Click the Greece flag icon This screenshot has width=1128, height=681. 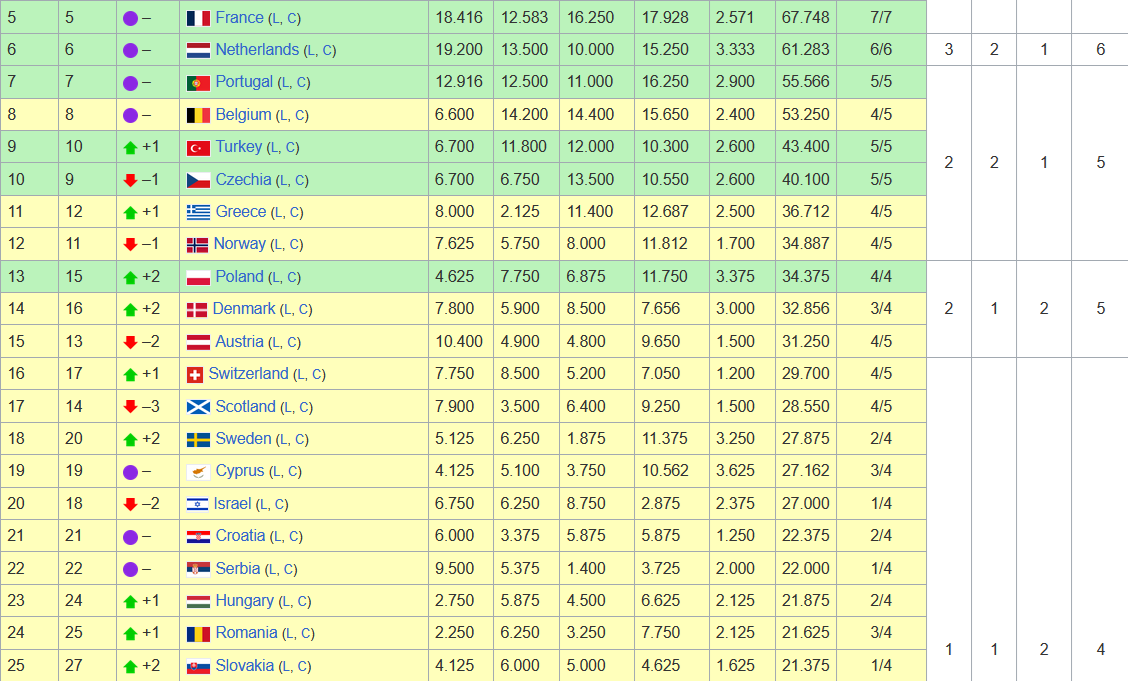tap(198, 212)
